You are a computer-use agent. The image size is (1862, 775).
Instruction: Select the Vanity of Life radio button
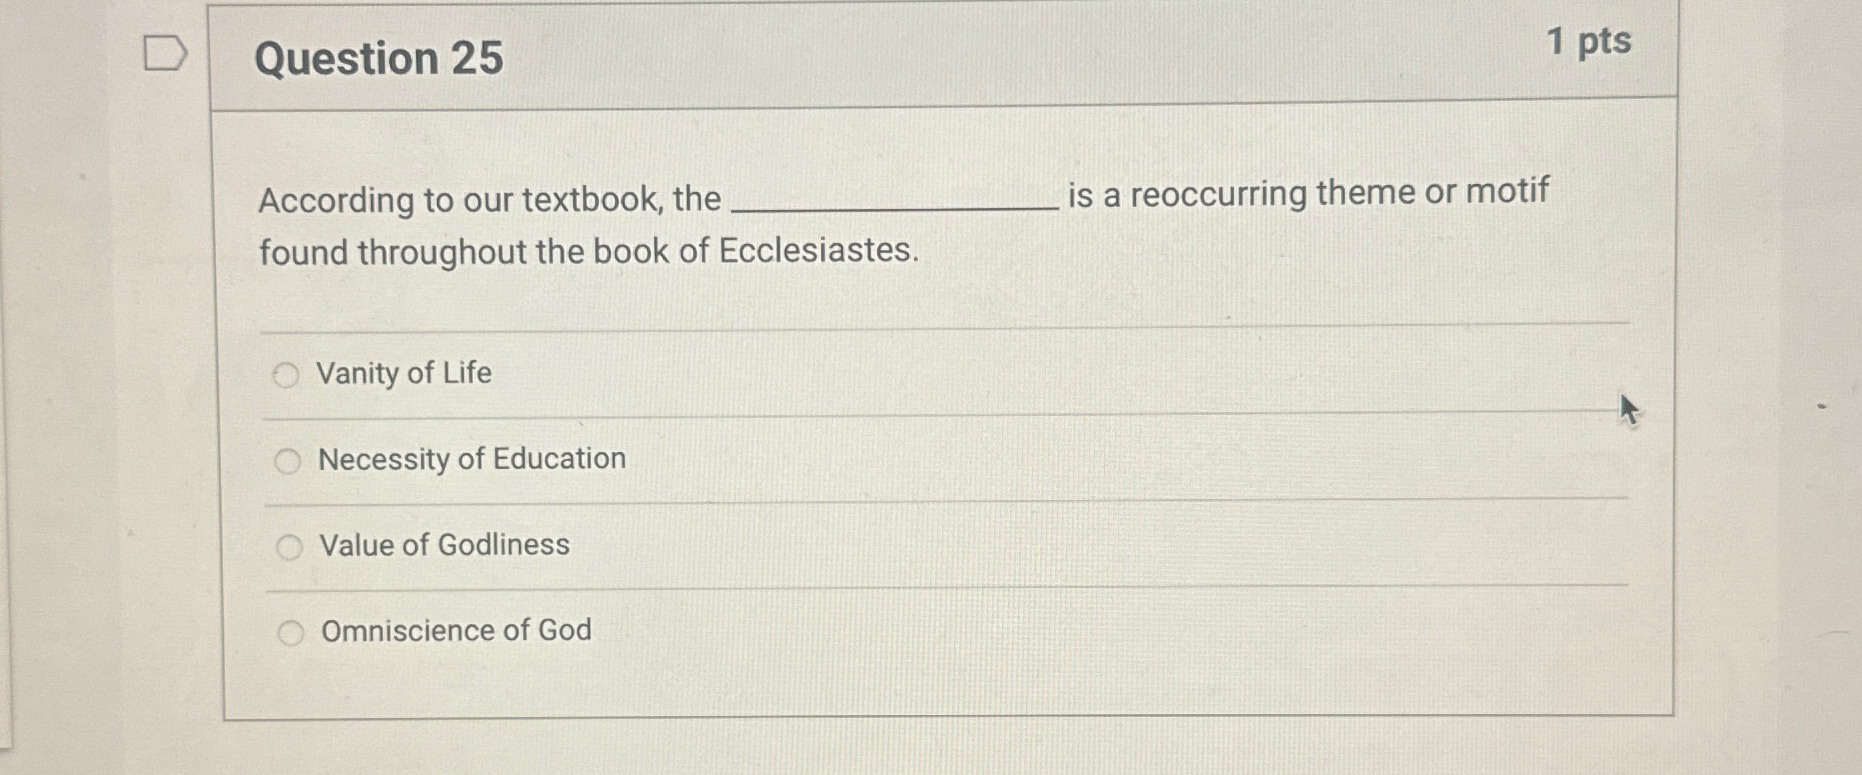(290, 375)
